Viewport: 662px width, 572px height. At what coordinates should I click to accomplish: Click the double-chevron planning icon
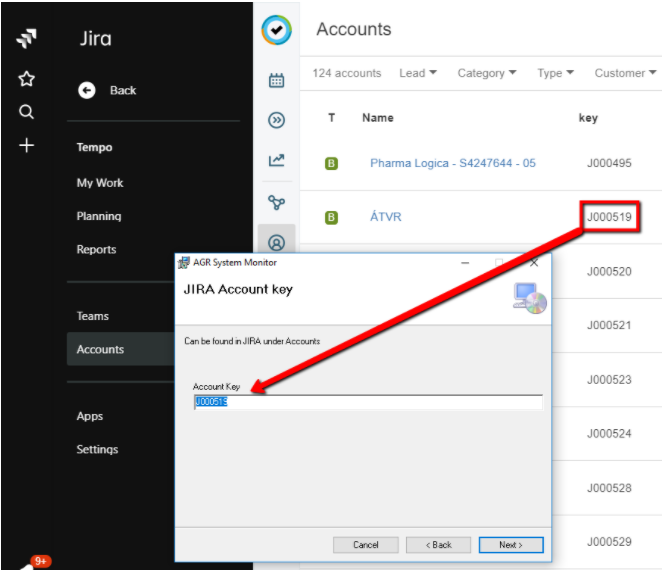(277, 120)
